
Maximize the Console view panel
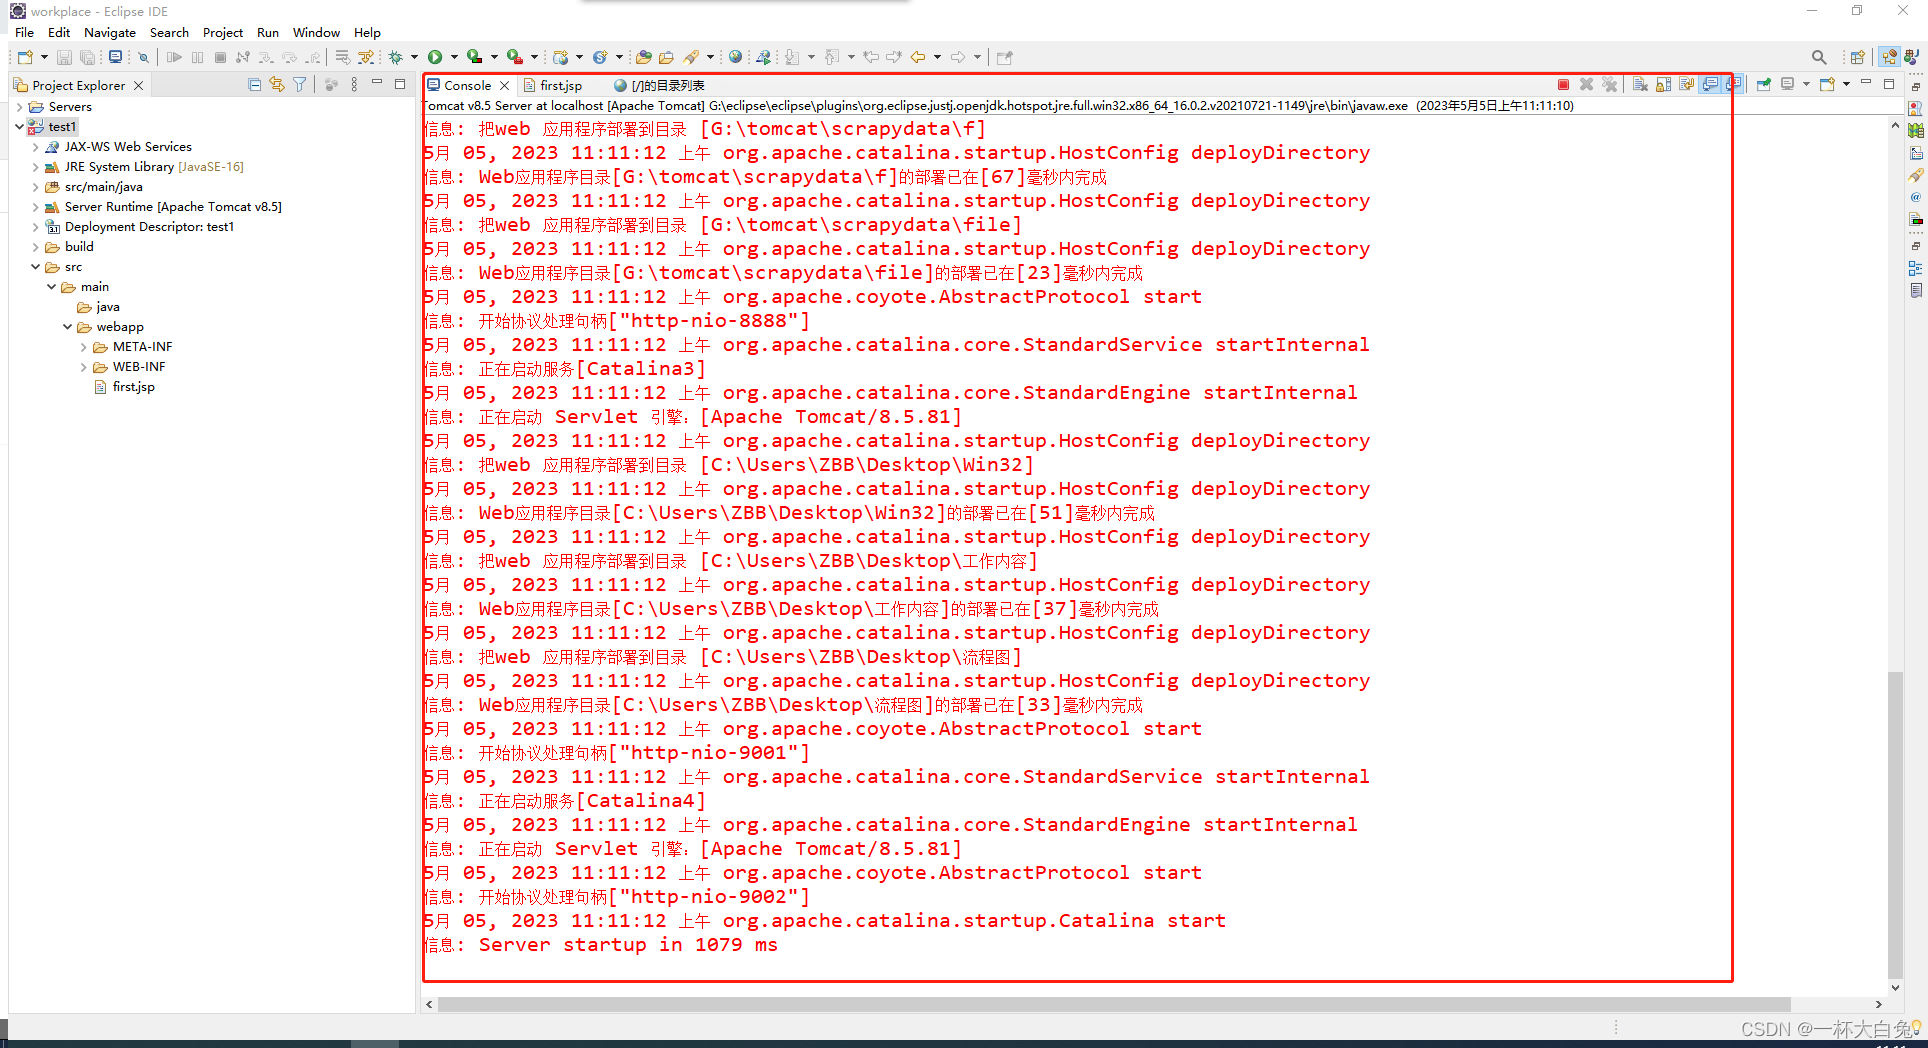tap(1889, 84)
